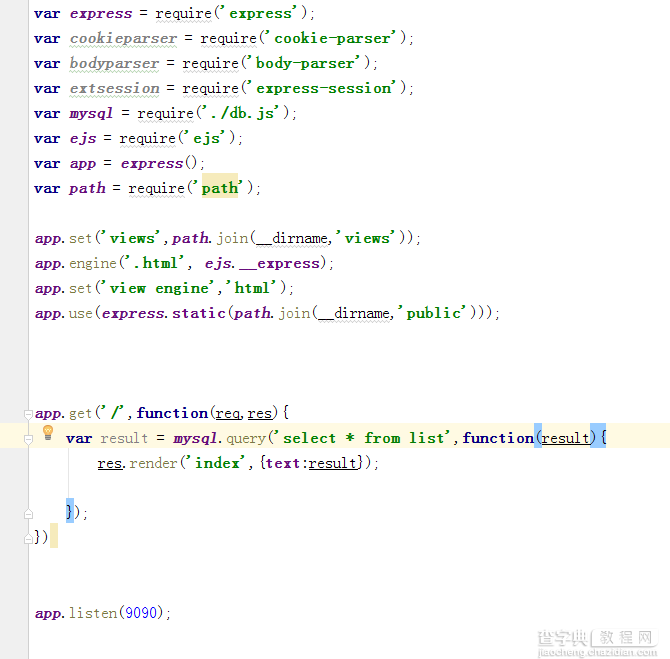
Task: Click the 'req' parameter in app.get
Action: pos(227,414)
